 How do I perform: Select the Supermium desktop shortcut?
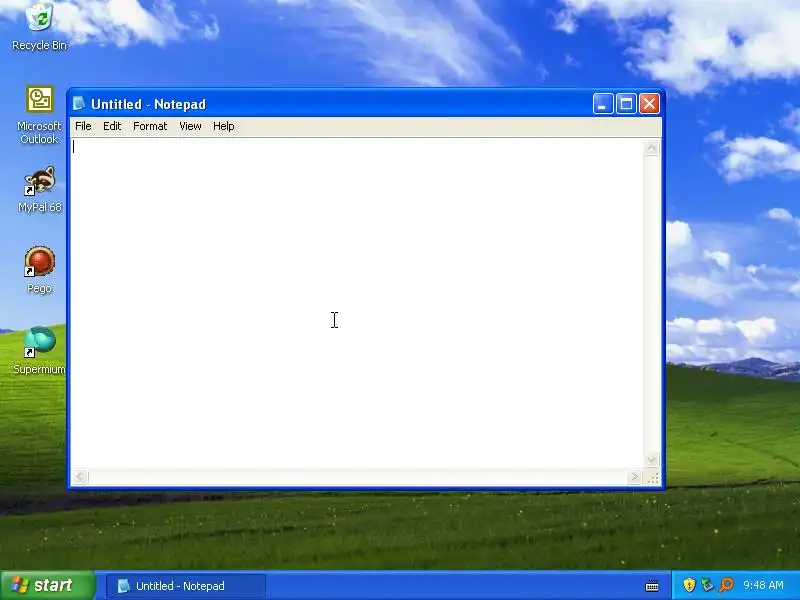click(39, 351)
